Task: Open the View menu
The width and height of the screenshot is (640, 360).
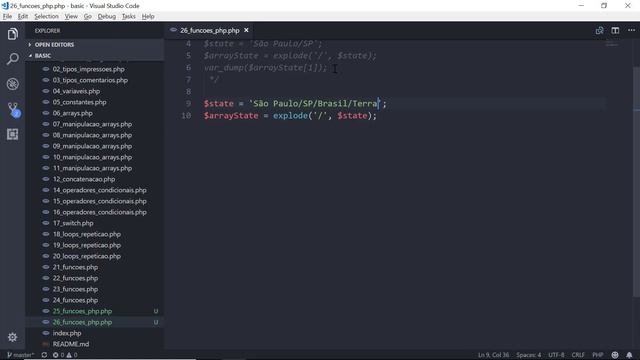Action: (x=71, y=16)
